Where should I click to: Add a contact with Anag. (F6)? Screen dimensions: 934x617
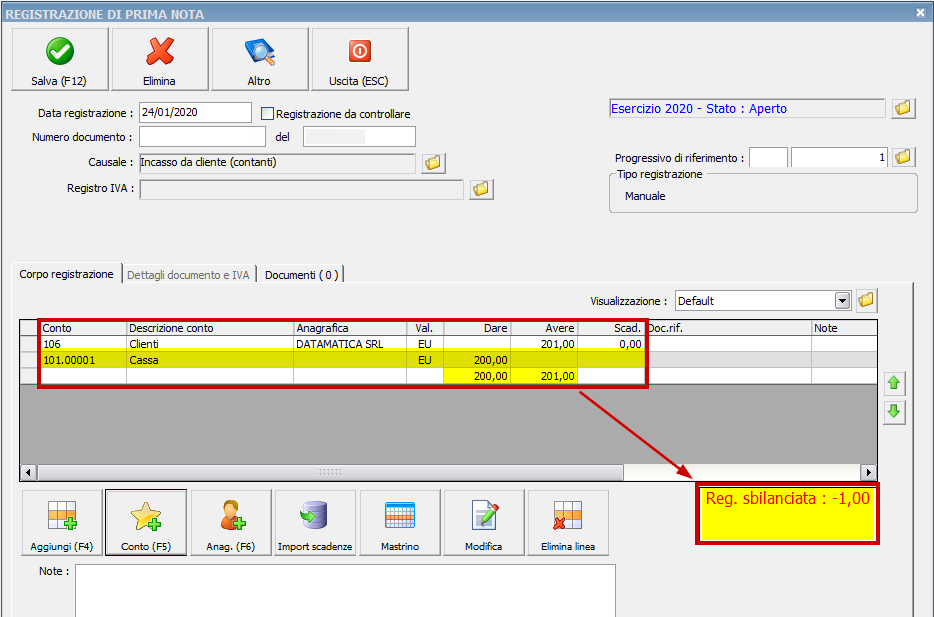pos(231,523)
